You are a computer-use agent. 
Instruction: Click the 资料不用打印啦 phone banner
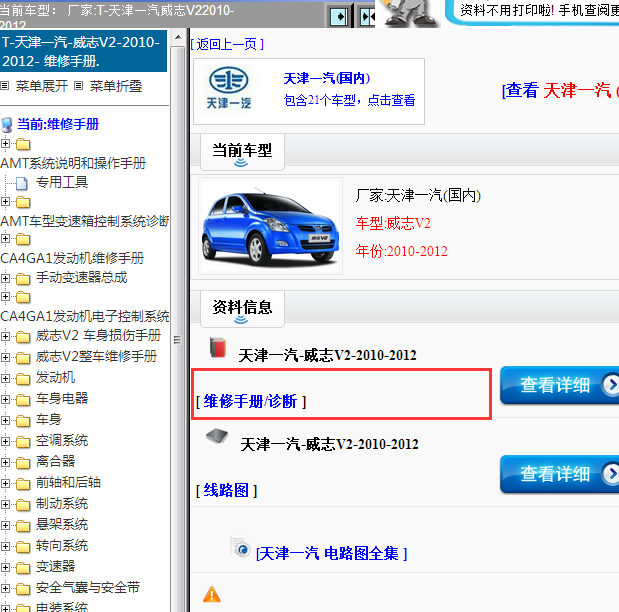[x=533, y=13]
